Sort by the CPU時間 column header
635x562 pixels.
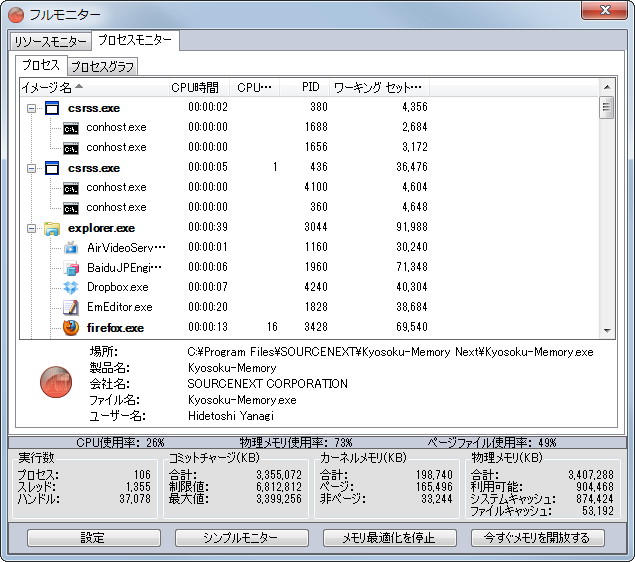pyautogui.click(x=199, y=87)
